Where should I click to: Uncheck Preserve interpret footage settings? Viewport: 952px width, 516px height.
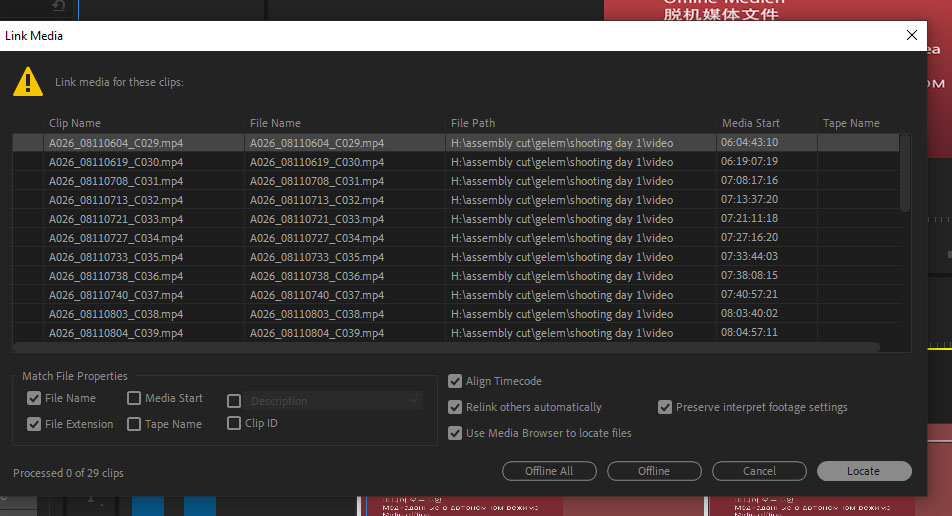pos(665,407)
